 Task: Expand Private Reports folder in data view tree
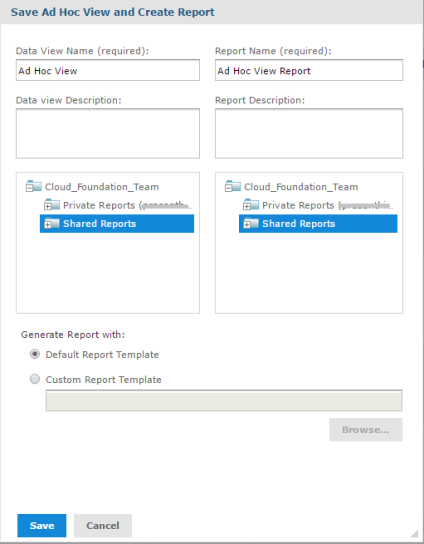tap(48, 206)
